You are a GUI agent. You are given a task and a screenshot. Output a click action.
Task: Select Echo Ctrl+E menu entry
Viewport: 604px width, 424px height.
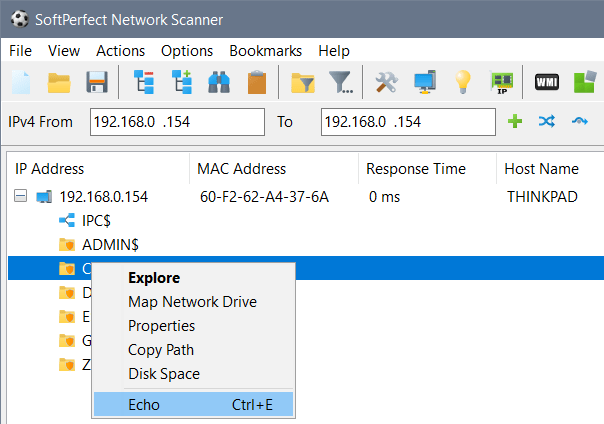pyautogui.click(x=193, y=404)
